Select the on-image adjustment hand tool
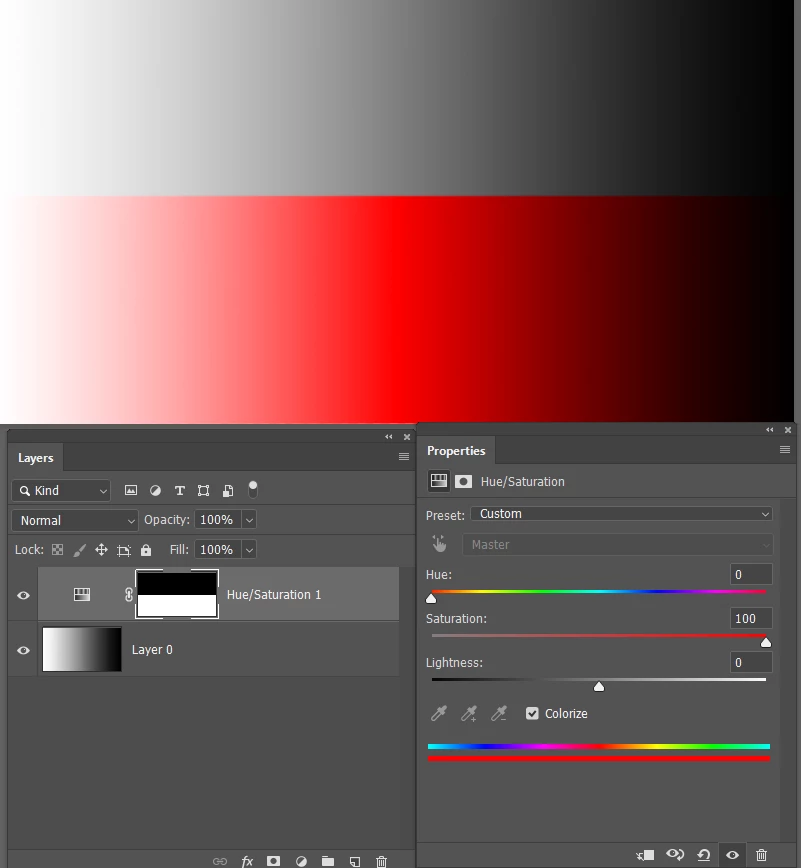 tap(440, 544)
